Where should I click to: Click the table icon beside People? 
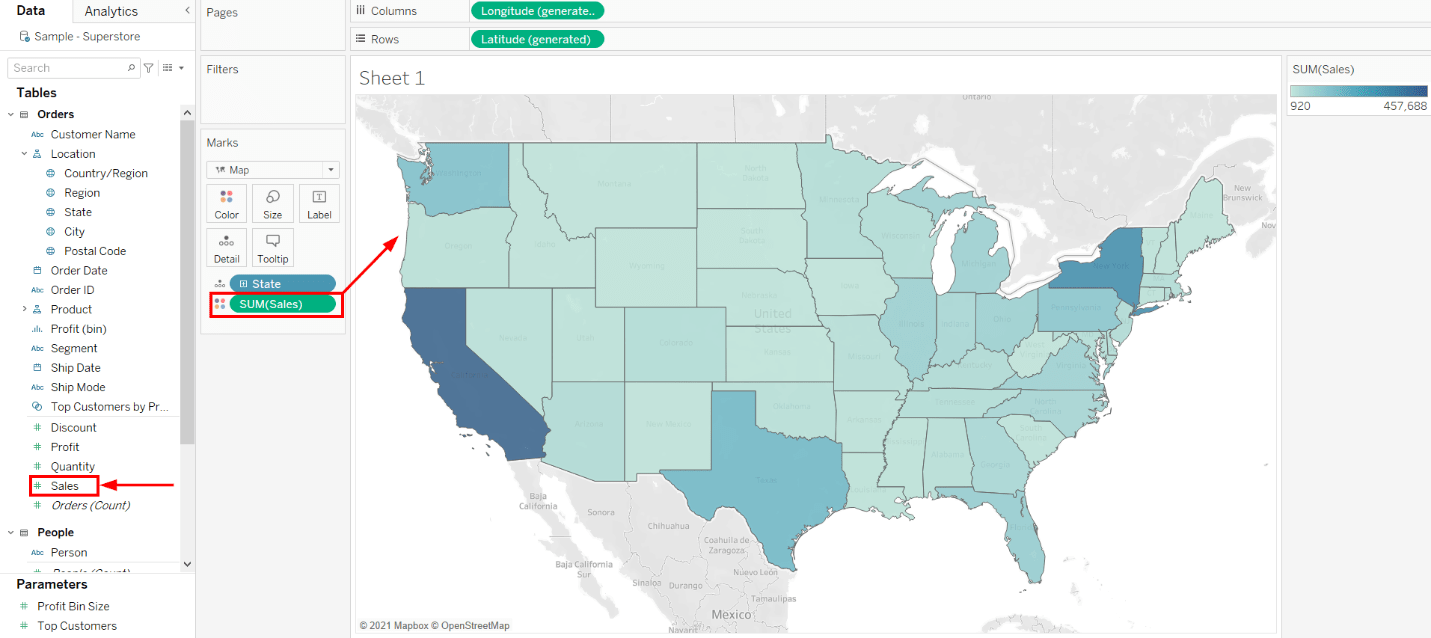[x=24, y=533]
